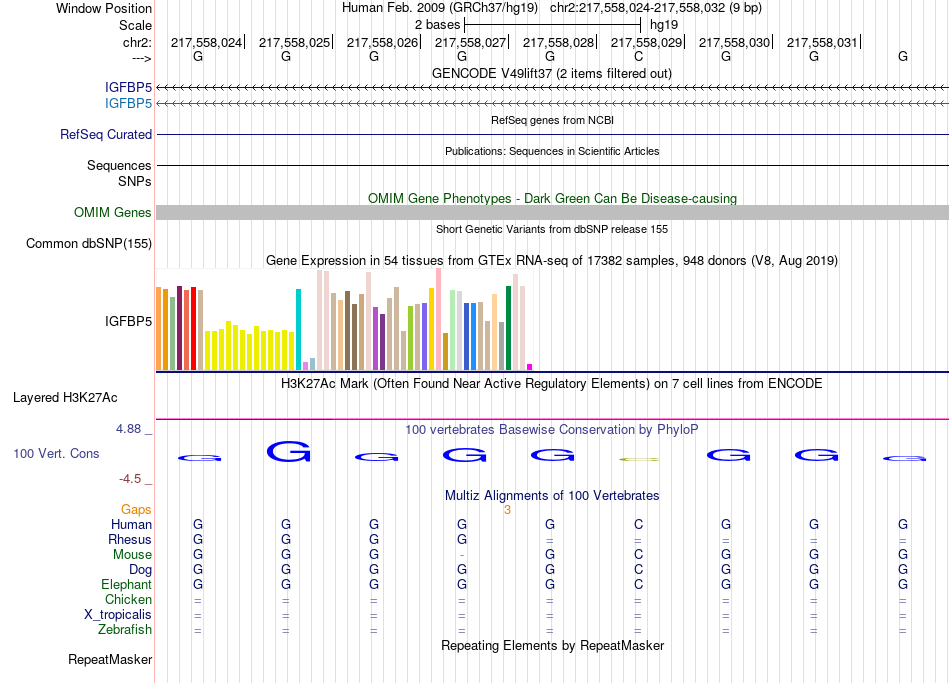The width and height of the screenshot is (950, 683).
Task: Click the Sequences track label
Action: pyautogui.click(x=119, y=165)
